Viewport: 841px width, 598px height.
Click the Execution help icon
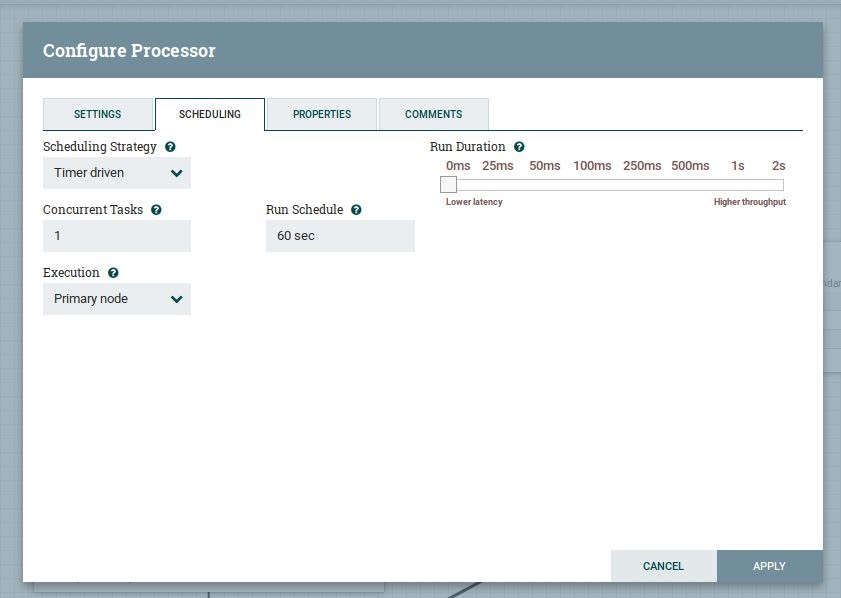click(x=113, y=273)
